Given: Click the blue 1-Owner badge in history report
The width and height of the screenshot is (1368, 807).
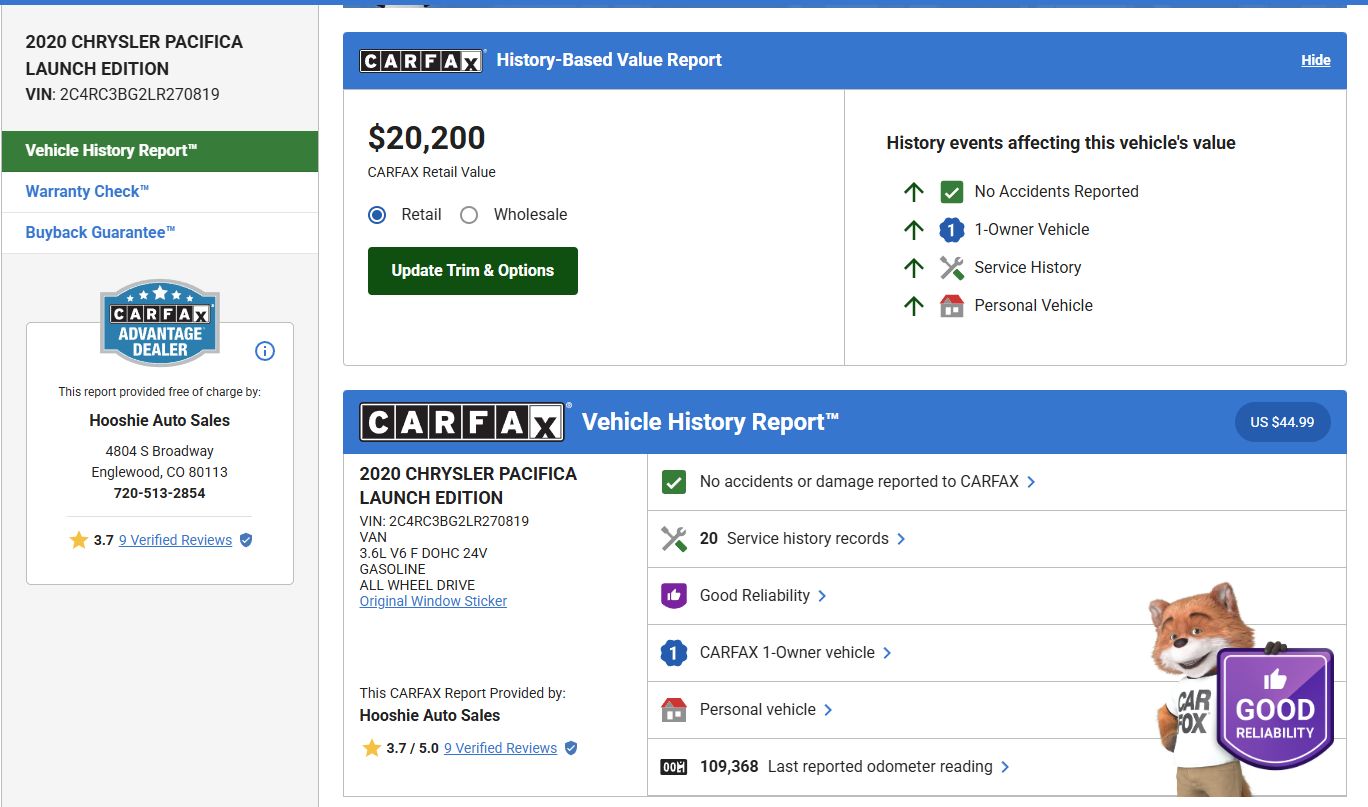Looking at the screenshot, I should tap(674, 653).
